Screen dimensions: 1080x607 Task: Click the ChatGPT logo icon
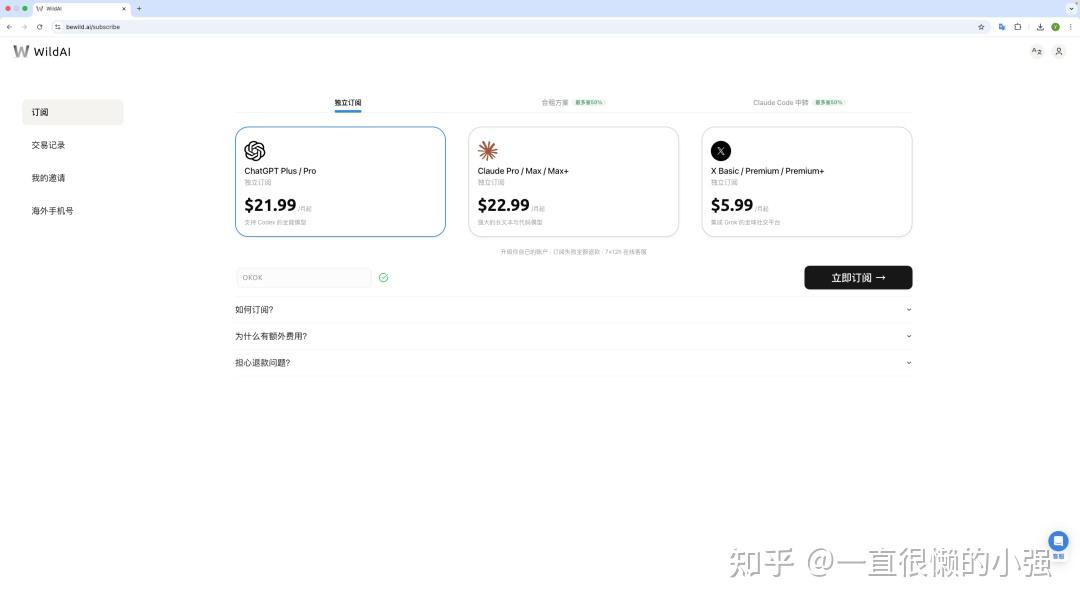tap(254, 151)
